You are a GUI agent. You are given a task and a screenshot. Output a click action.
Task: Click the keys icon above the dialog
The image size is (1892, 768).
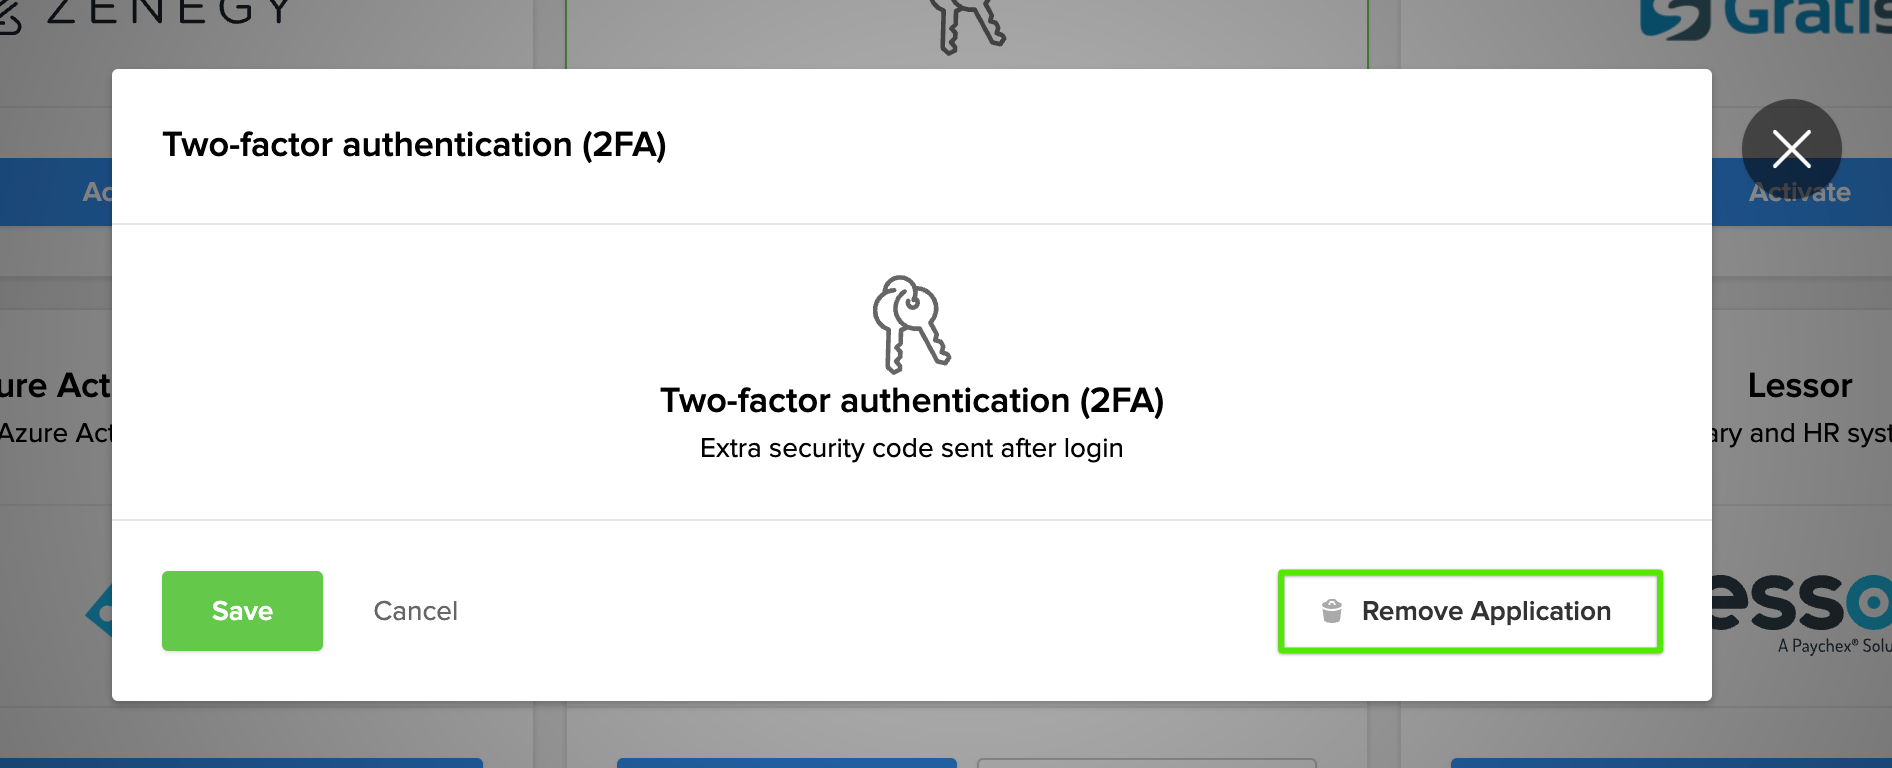(x=965, y=25)
